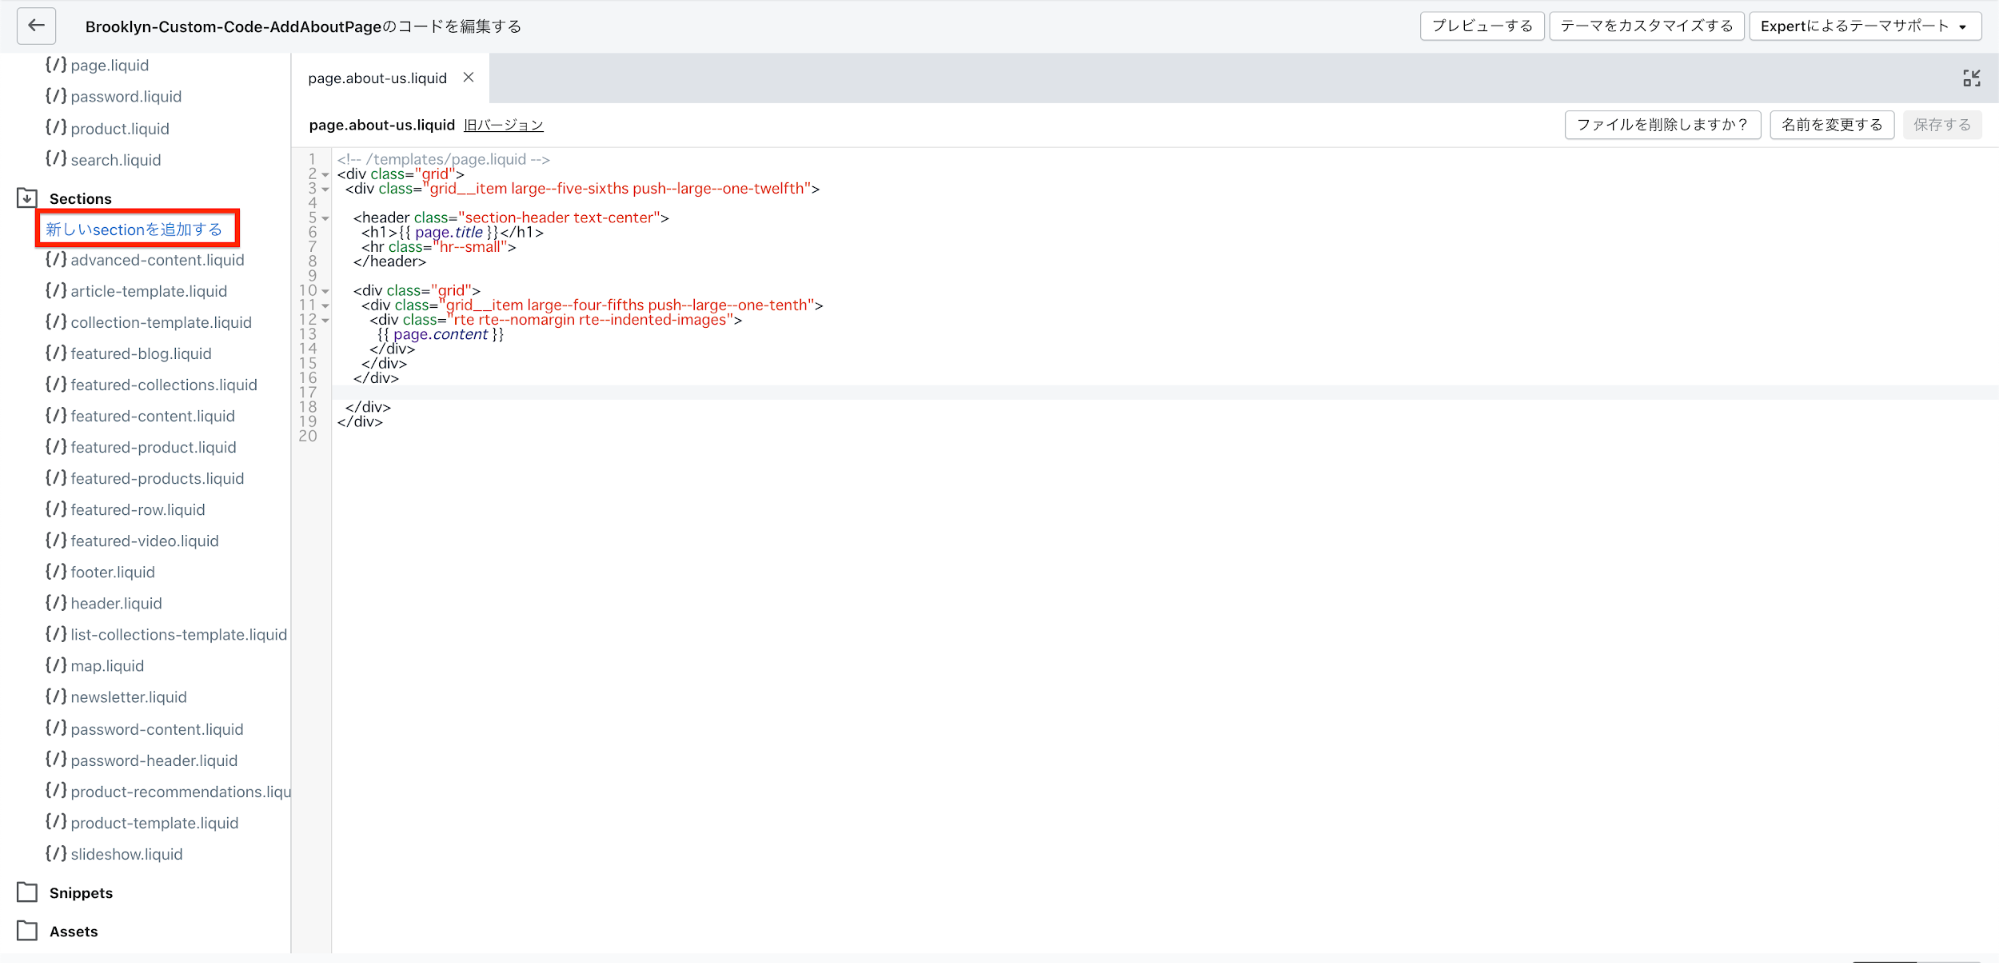Toggle fullscreen editor icon

(x=1971, y=78)
